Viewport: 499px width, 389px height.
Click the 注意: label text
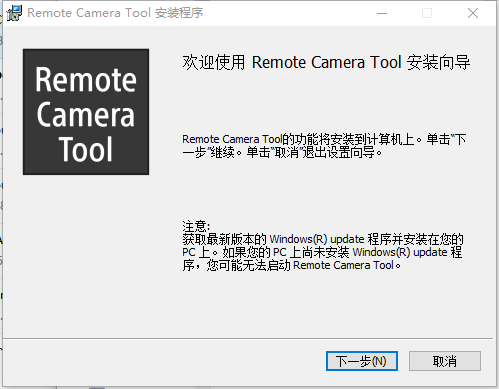click(196, 226)
